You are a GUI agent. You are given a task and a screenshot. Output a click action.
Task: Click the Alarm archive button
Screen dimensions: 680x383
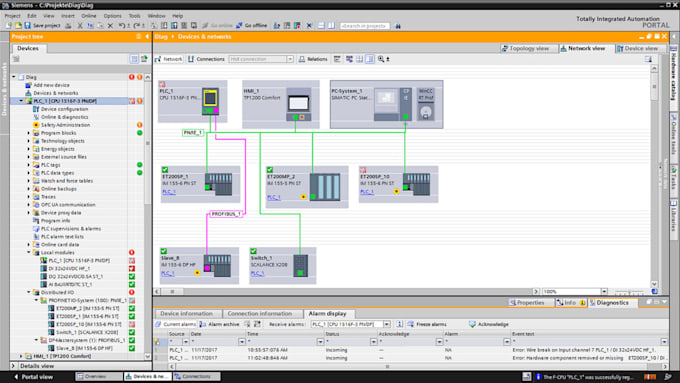pyautogui.click(x=219, y=324)
